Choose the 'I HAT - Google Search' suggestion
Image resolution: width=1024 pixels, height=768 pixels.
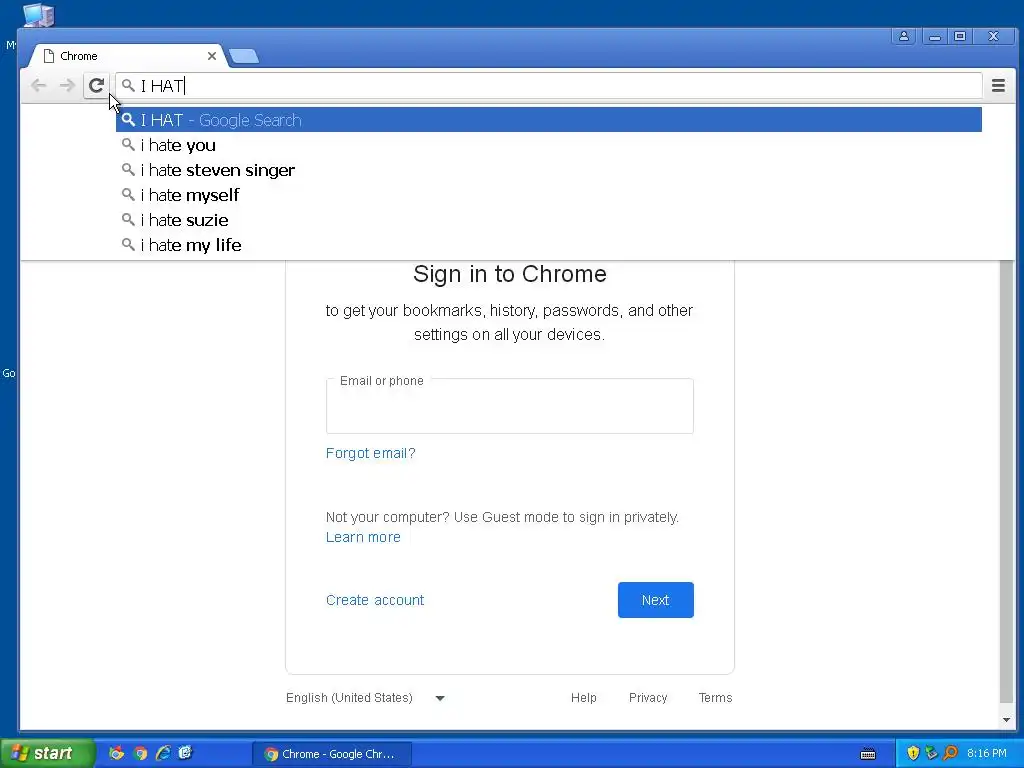click(x=549, y=120)
